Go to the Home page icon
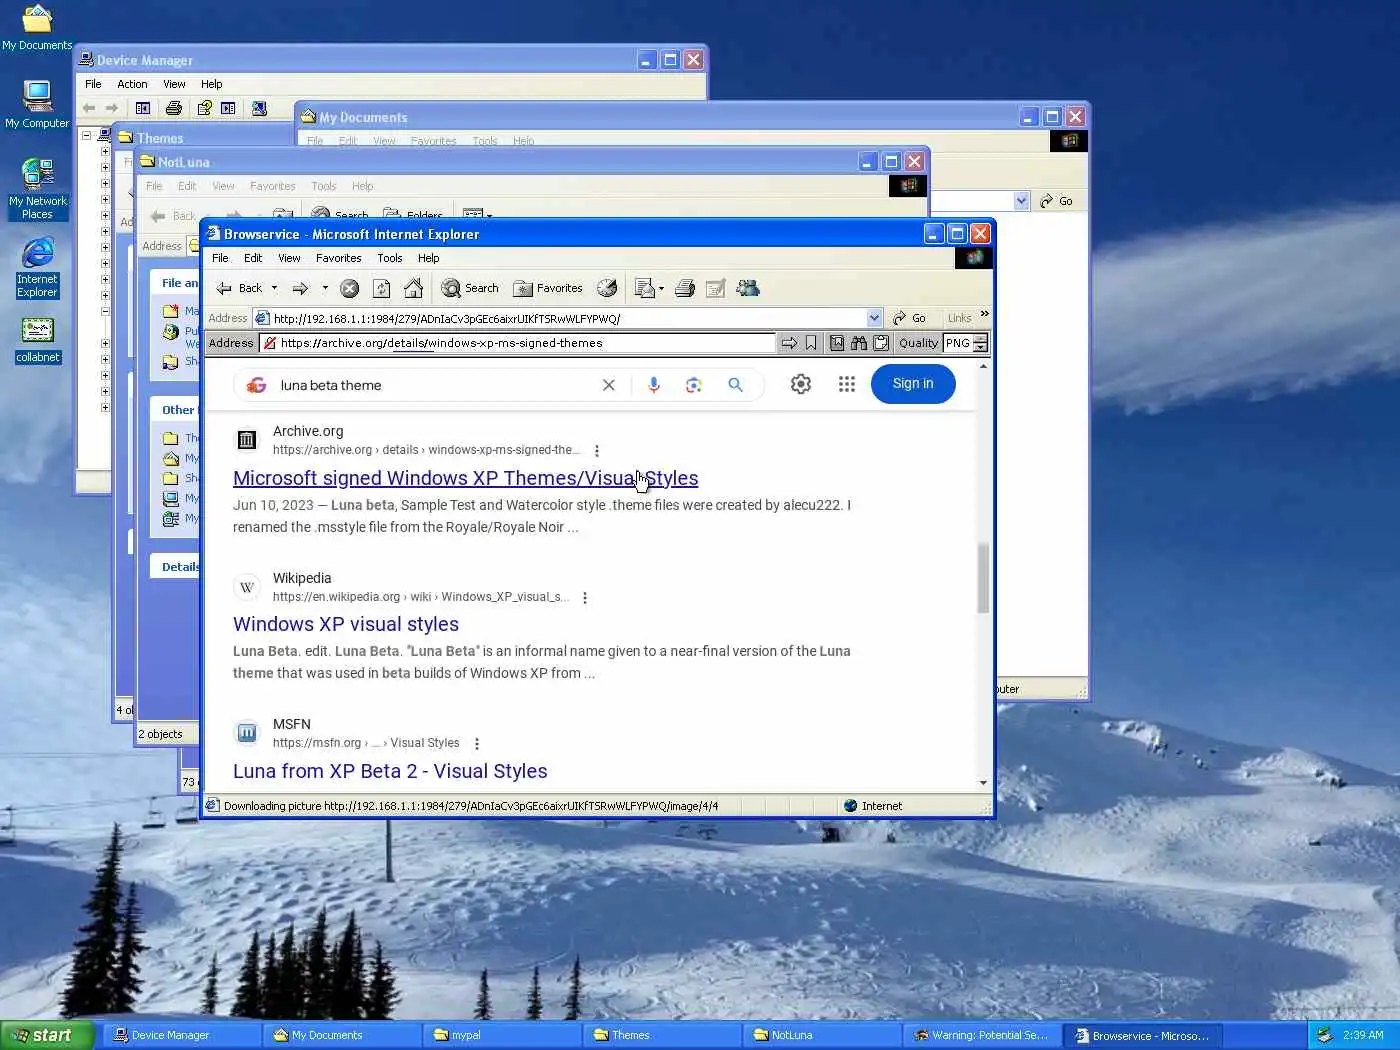 413,288
